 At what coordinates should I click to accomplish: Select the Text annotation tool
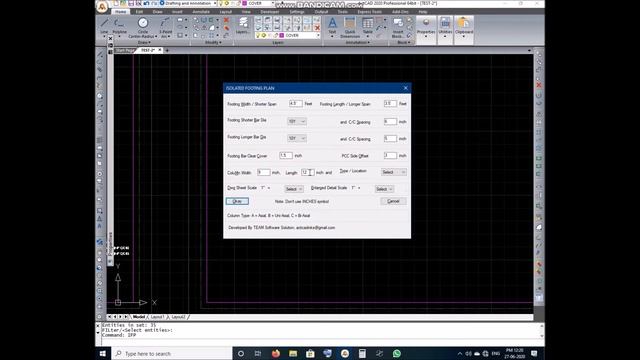pyautogui.click(x=332, y=26)
